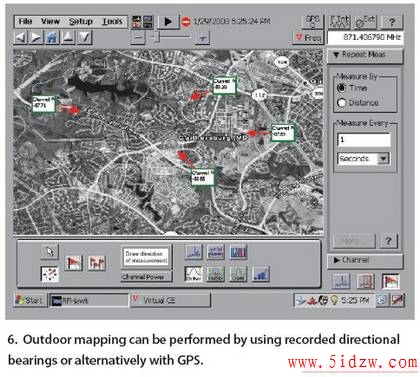The width and height of the screenshot is (420, 377).
Task: Select the Distance radio button
Action: (341, 103)
